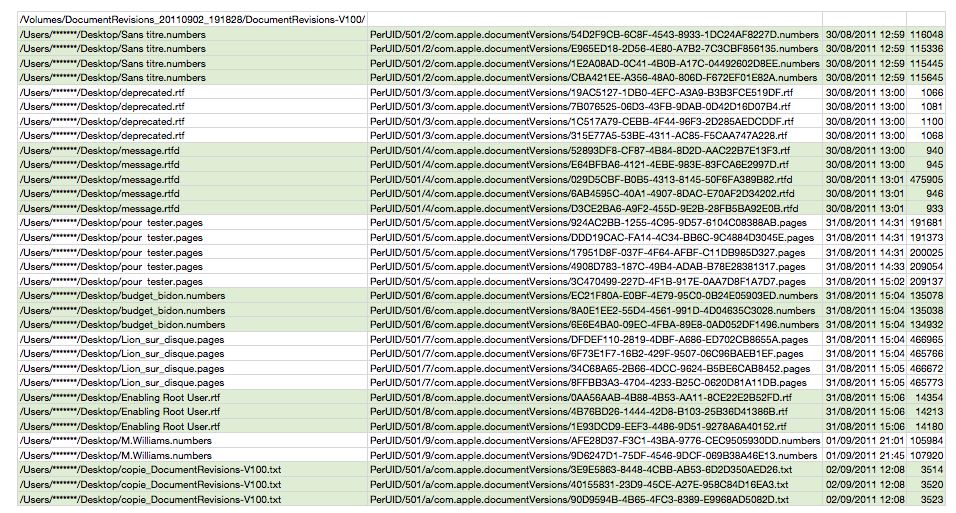Viewport: 956px width, 513px height.
Task: Click the numbers version path starting AFE28D37
Action: tap(594, 441)
